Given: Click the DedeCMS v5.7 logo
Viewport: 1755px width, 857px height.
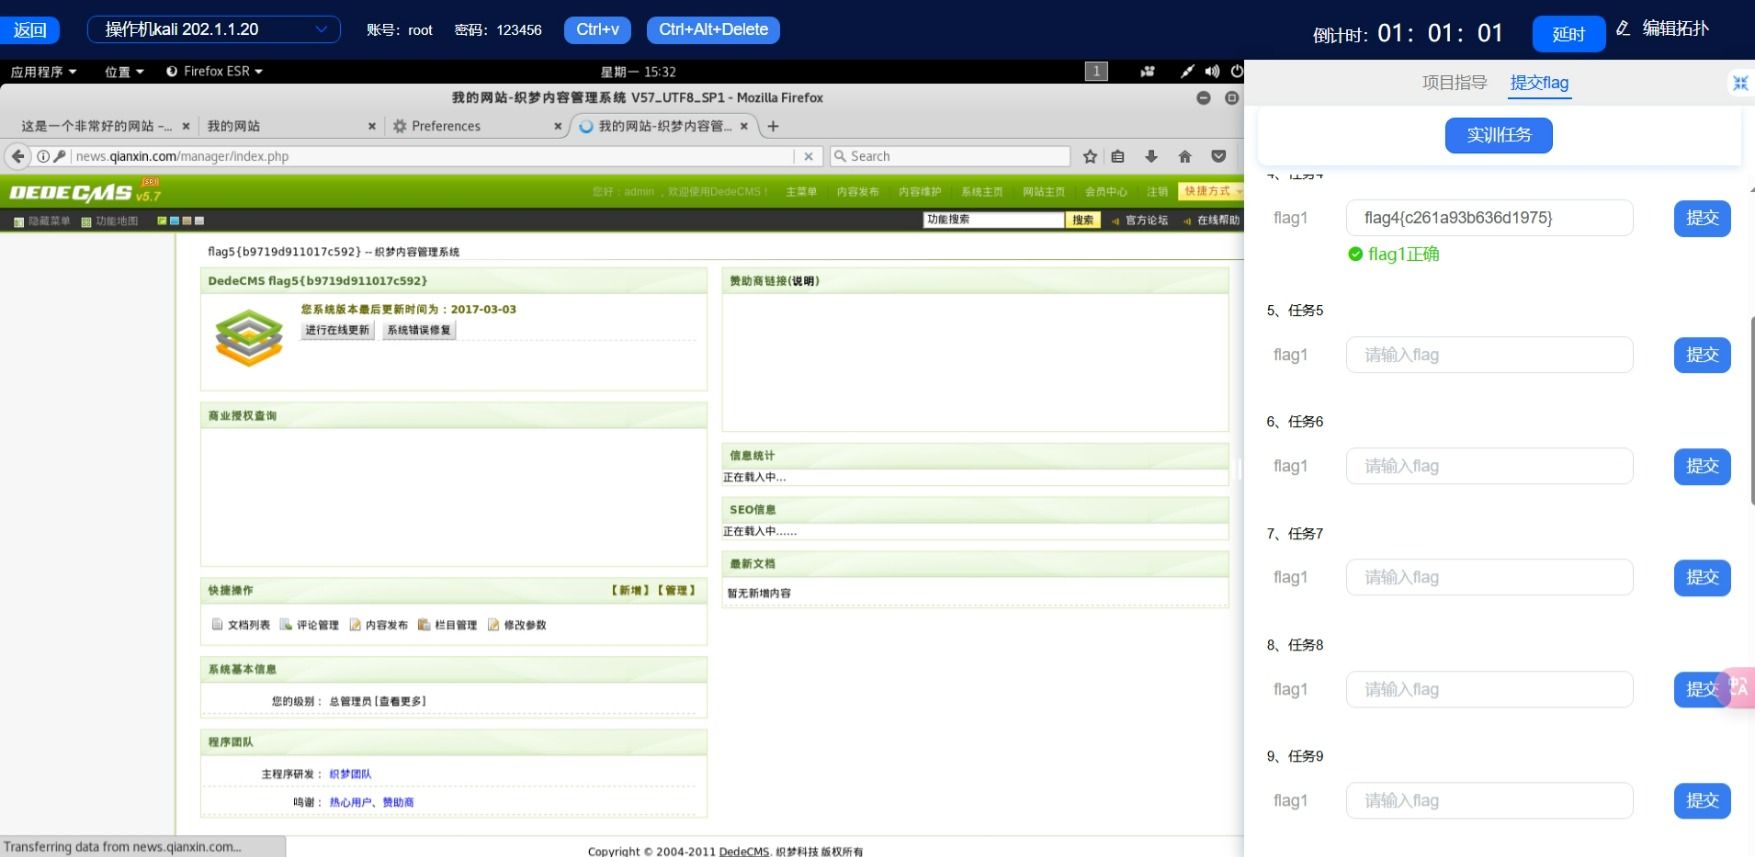Looking at the screenshot, I should tap(84, 192).
